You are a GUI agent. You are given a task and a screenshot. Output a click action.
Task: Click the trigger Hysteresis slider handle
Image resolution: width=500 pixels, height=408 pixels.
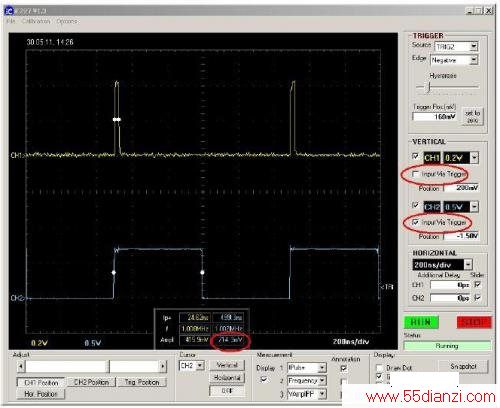pyautogui.click(x=429, y=87)
